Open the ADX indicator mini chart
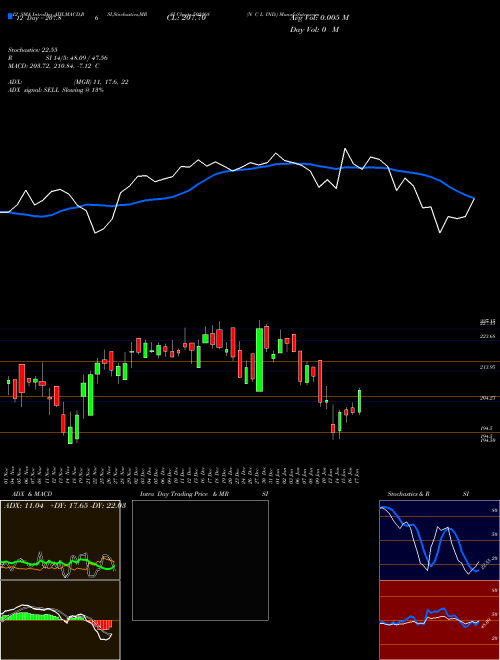 pos(60,540)
